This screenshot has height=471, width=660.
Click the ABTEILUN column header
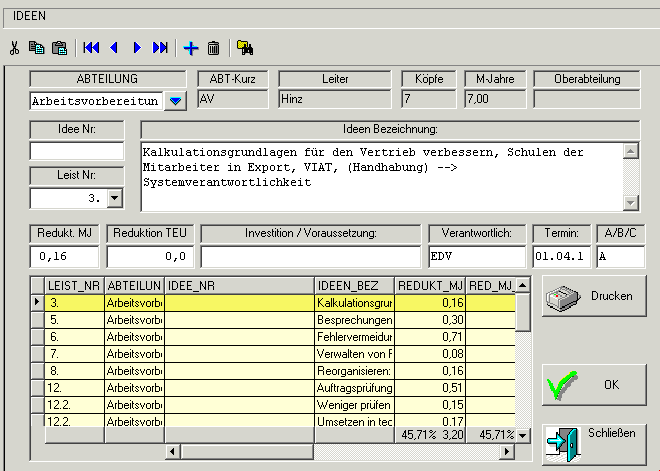134,286
